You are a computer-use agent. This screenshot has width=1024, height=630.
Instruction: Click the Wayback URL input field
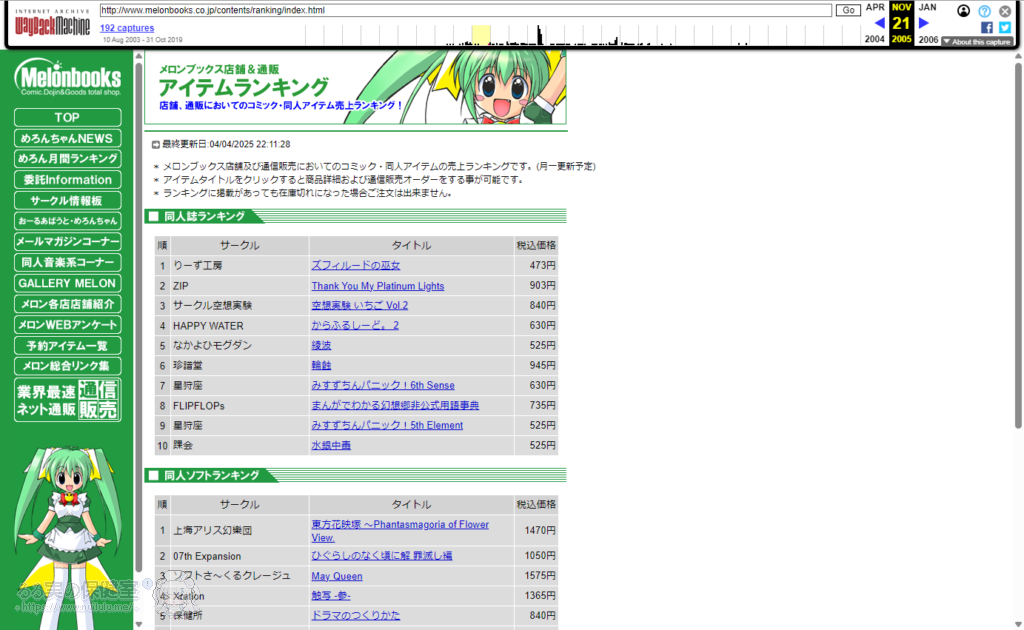click(x=466, y=10)
